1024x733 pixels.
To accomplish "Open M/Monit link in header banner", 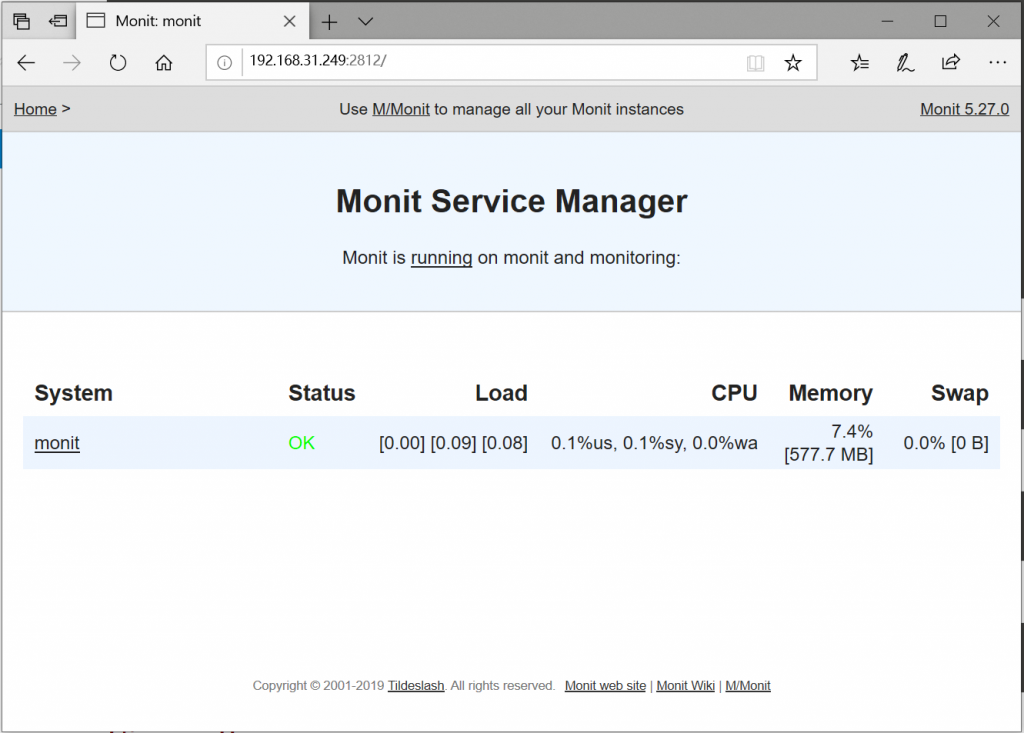I will pos(401,109).
